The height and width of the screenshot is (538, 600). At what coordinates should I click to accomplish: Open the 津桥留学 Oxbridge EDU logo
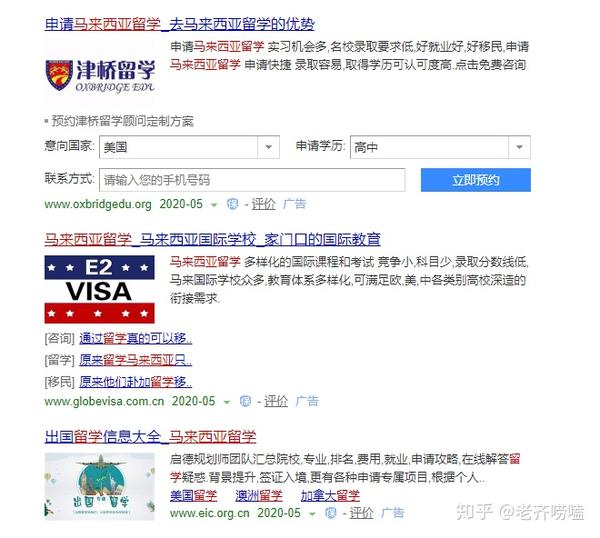tap(100, 76)
